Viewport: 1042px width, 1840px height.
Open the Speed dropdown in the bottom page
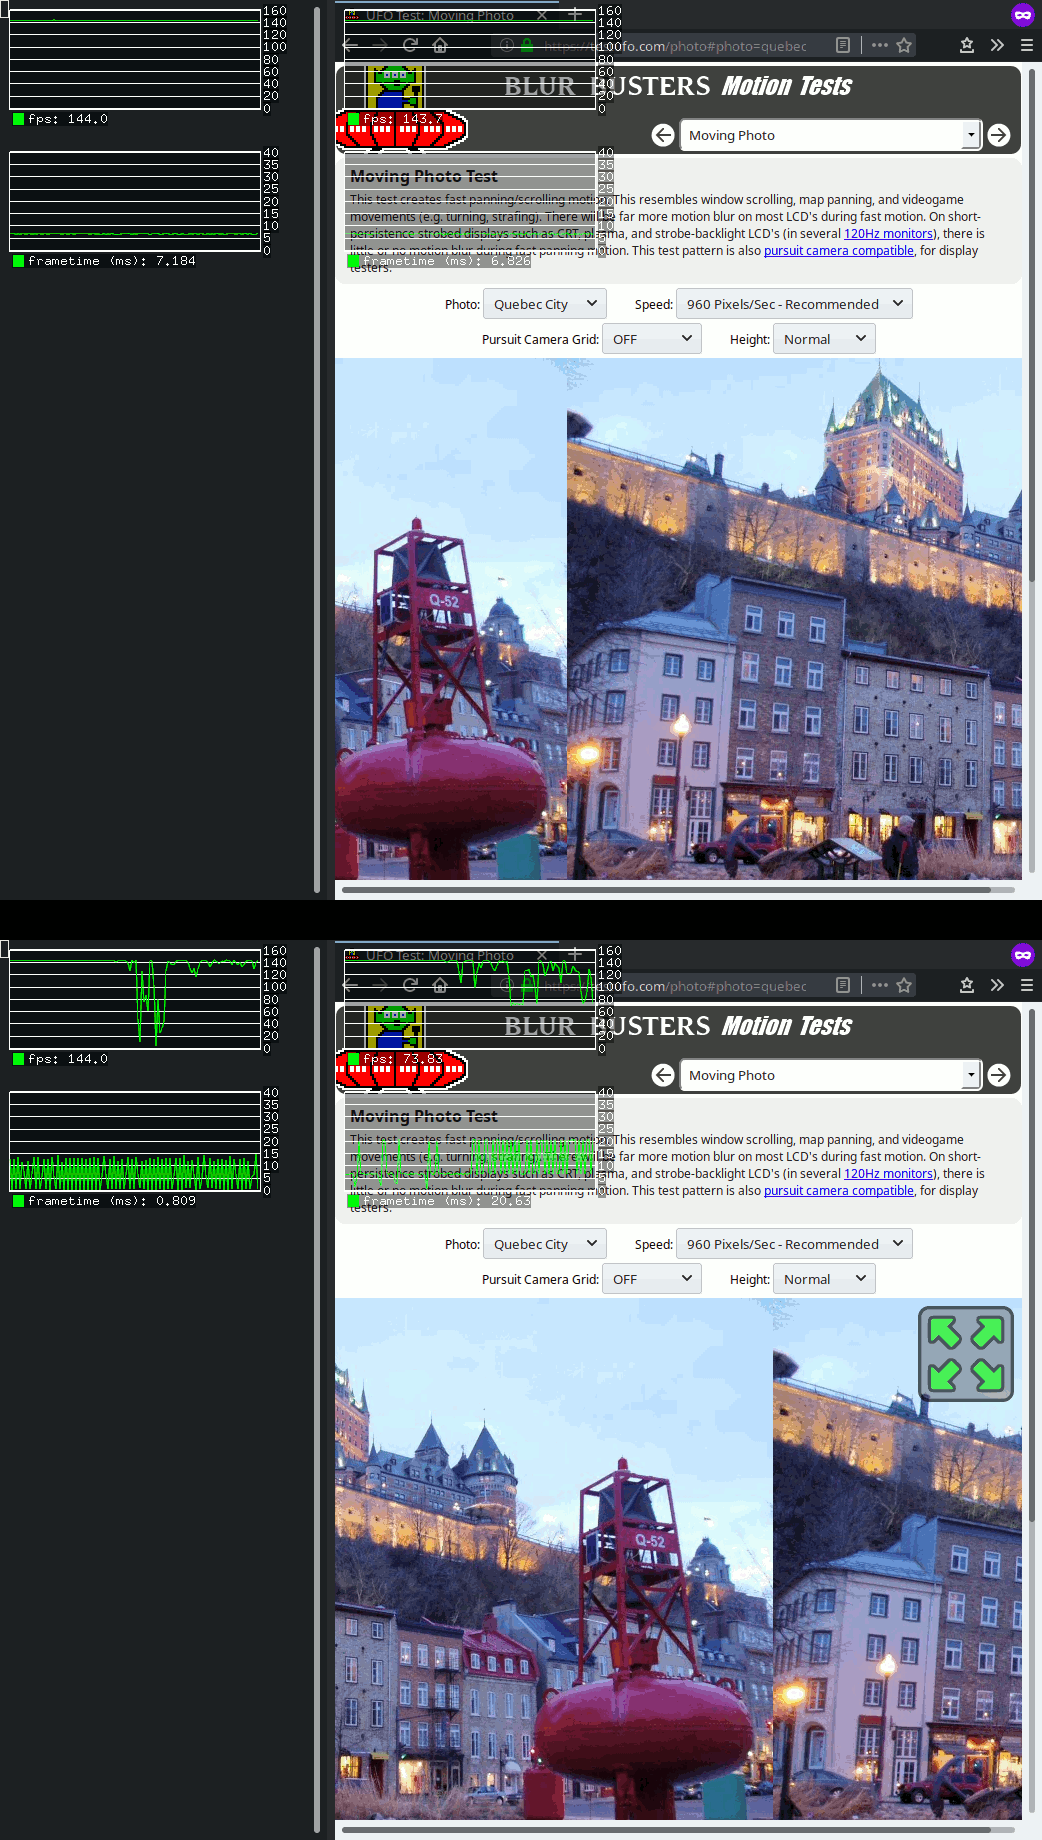point(794,1244)
